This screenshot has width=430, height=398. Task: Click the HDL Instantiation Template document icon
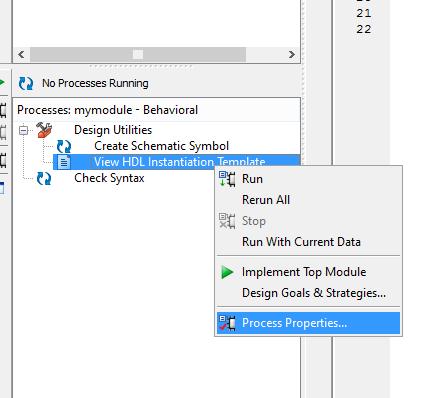64,162
